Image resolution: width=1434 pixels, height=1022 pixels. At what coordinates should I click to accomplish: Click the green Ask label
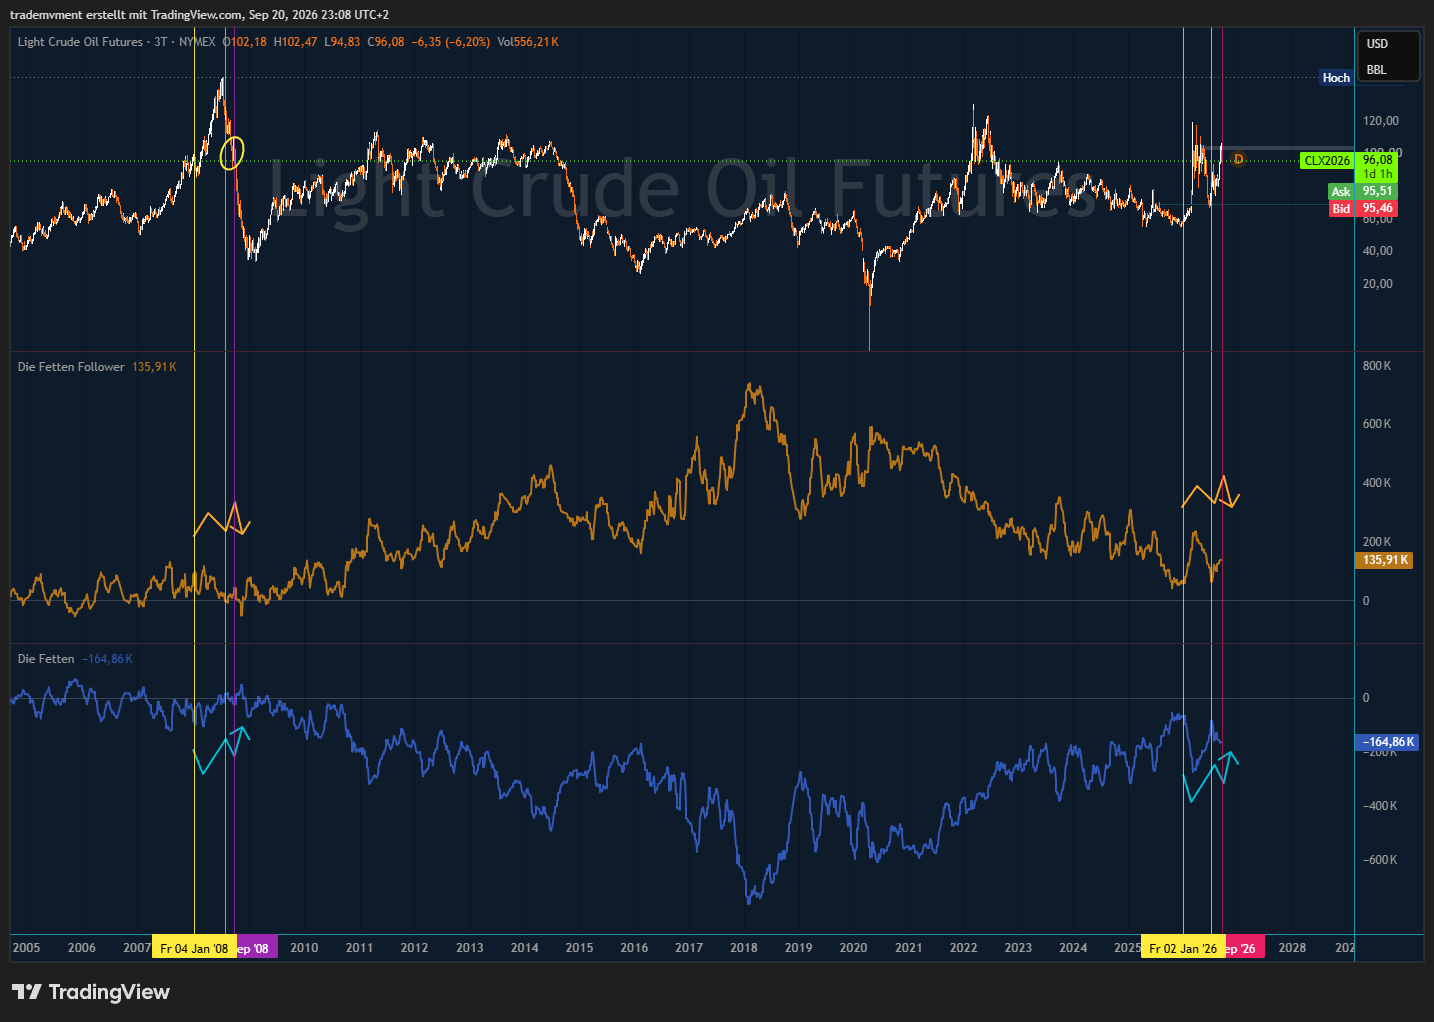pos(1341,192)
